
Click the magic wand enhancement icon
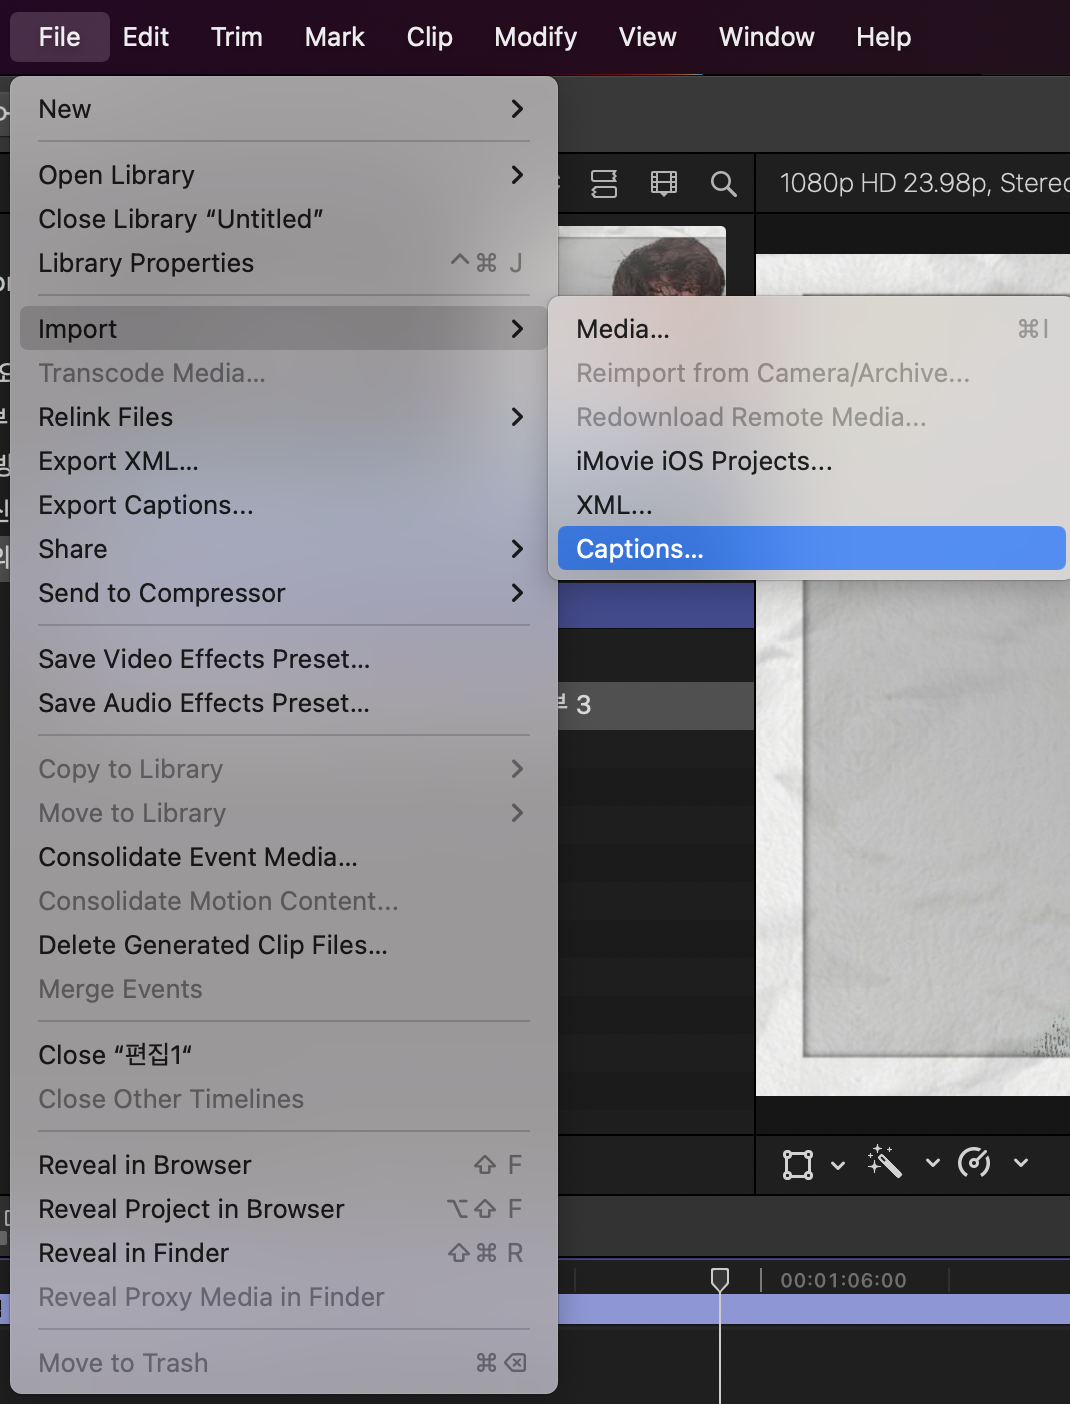point(885,1162)
